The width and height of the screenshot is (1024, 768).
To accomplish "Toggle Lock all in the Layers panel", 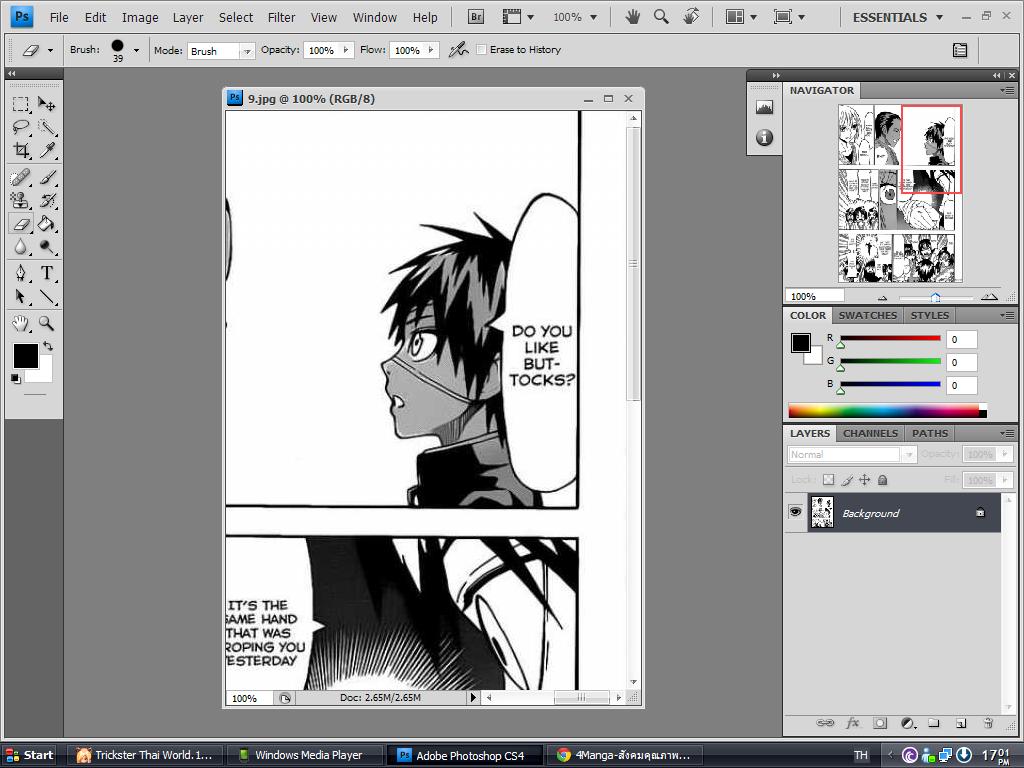I will pos(882,480).
